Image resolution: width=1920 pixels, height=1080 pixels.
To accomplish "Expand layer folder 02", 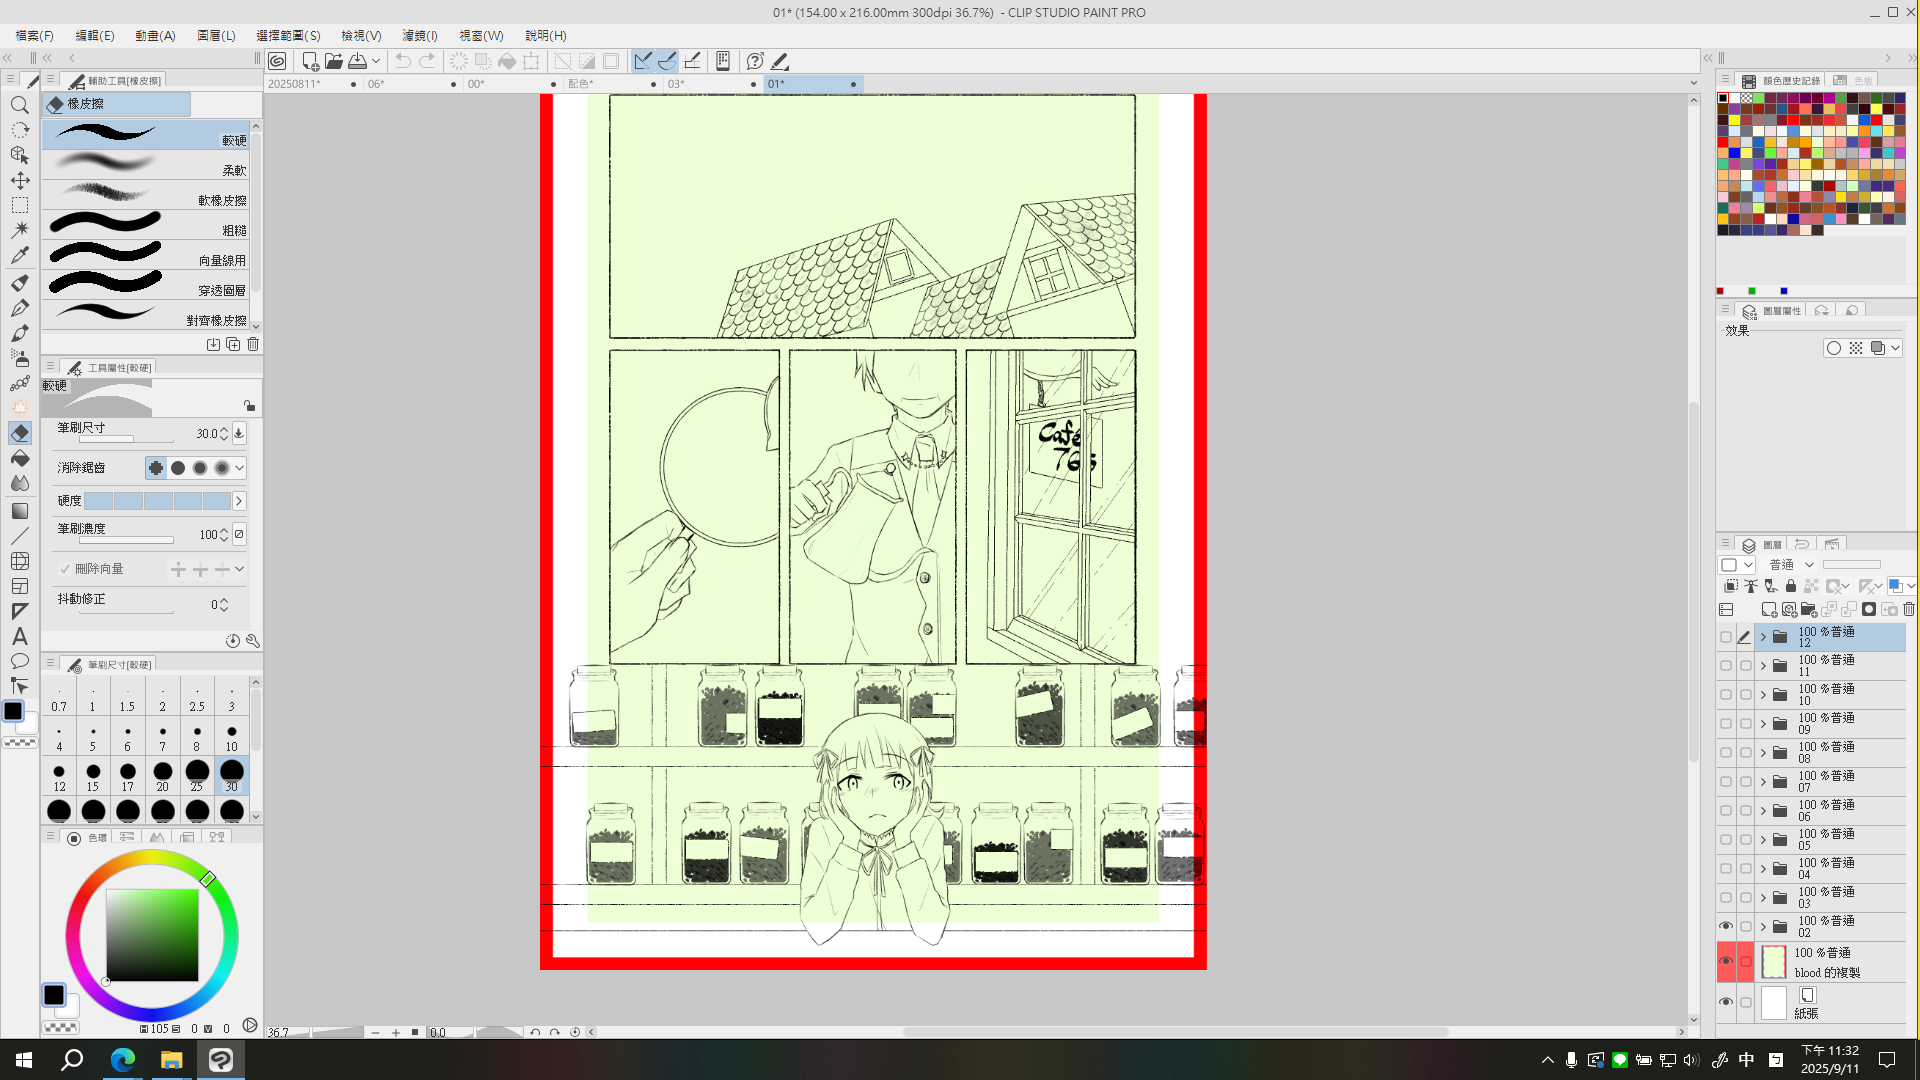I will click(x=1763, y=927).
